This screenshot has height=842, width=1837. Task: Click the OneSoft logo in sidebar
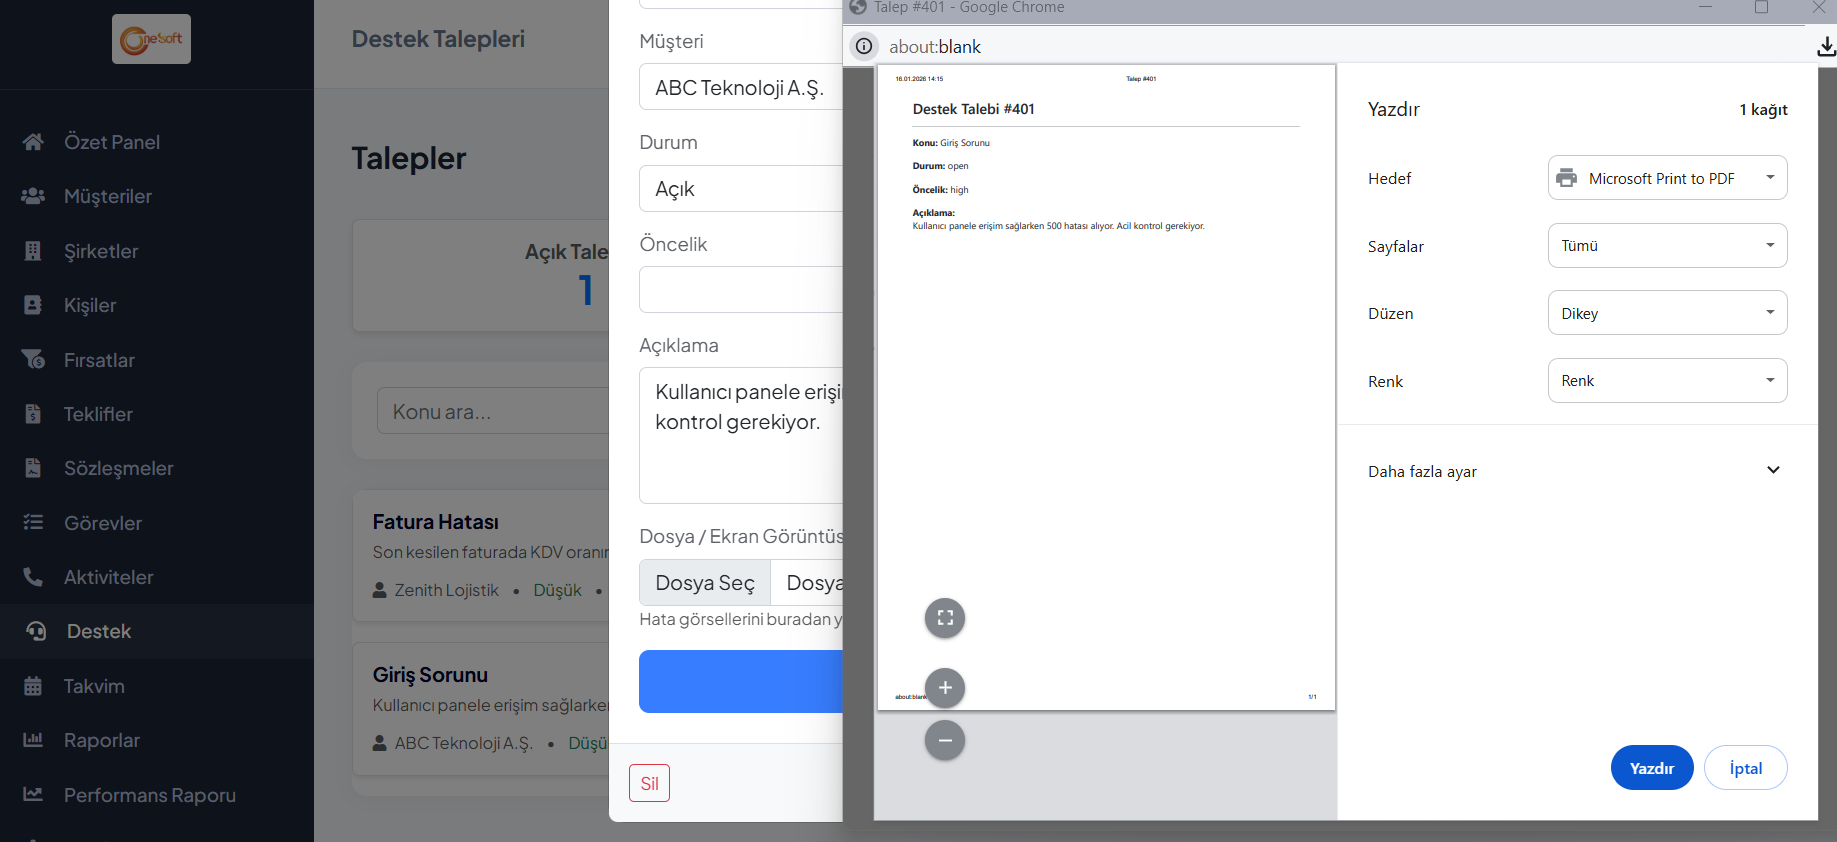151,40
